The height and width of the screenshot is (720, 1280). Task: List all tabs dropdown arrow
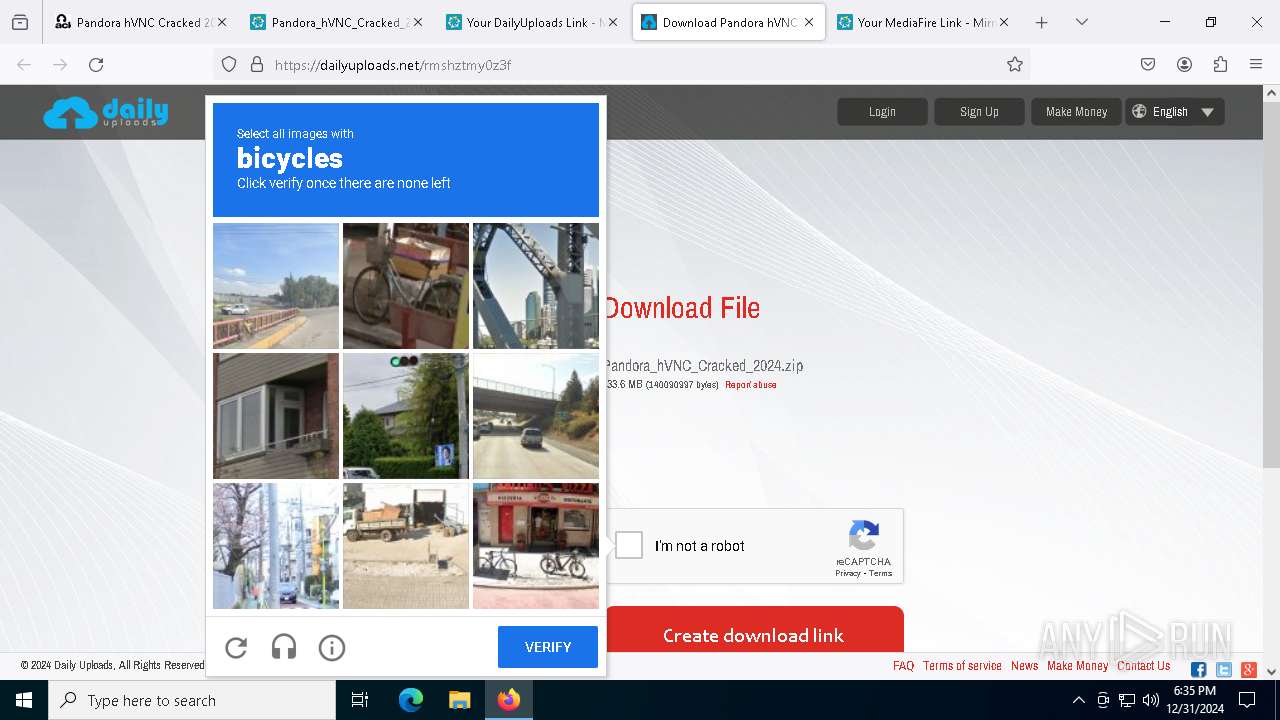coord(1081,22)
